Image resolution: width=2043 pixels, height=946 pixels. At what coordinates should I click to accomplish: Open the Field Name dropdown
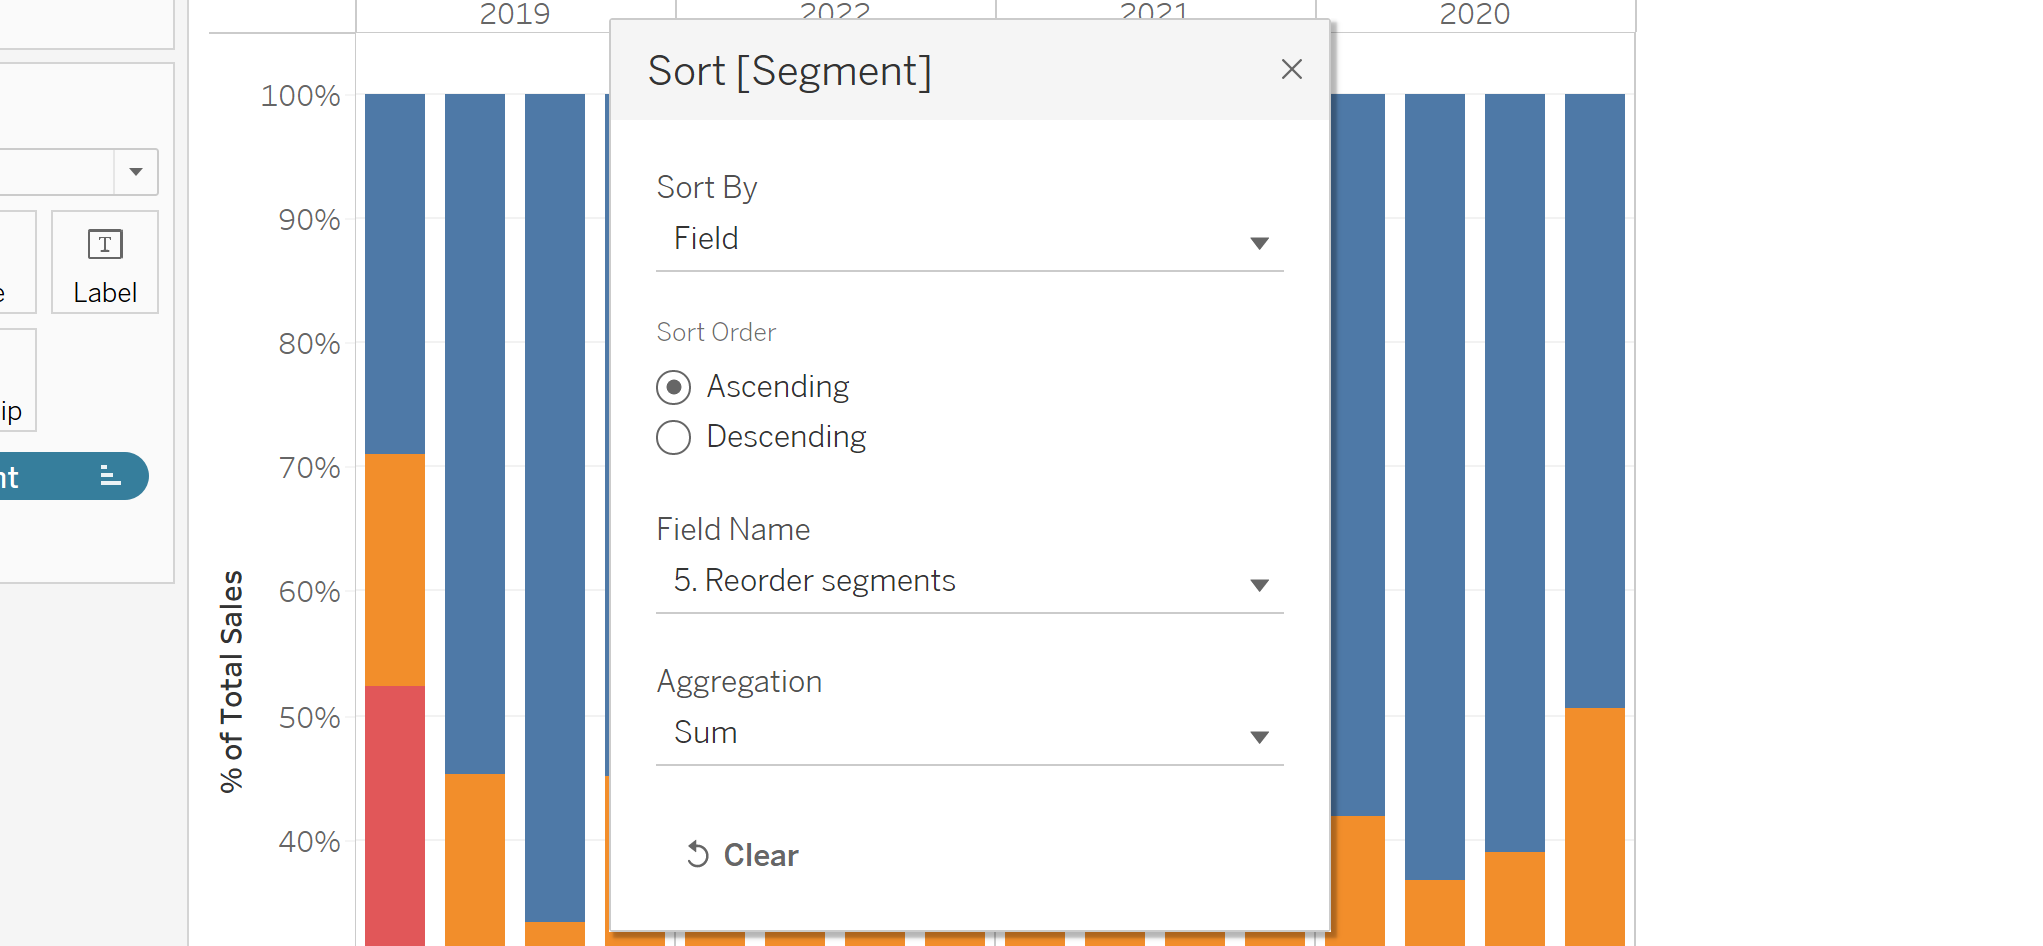pos(968,582)
